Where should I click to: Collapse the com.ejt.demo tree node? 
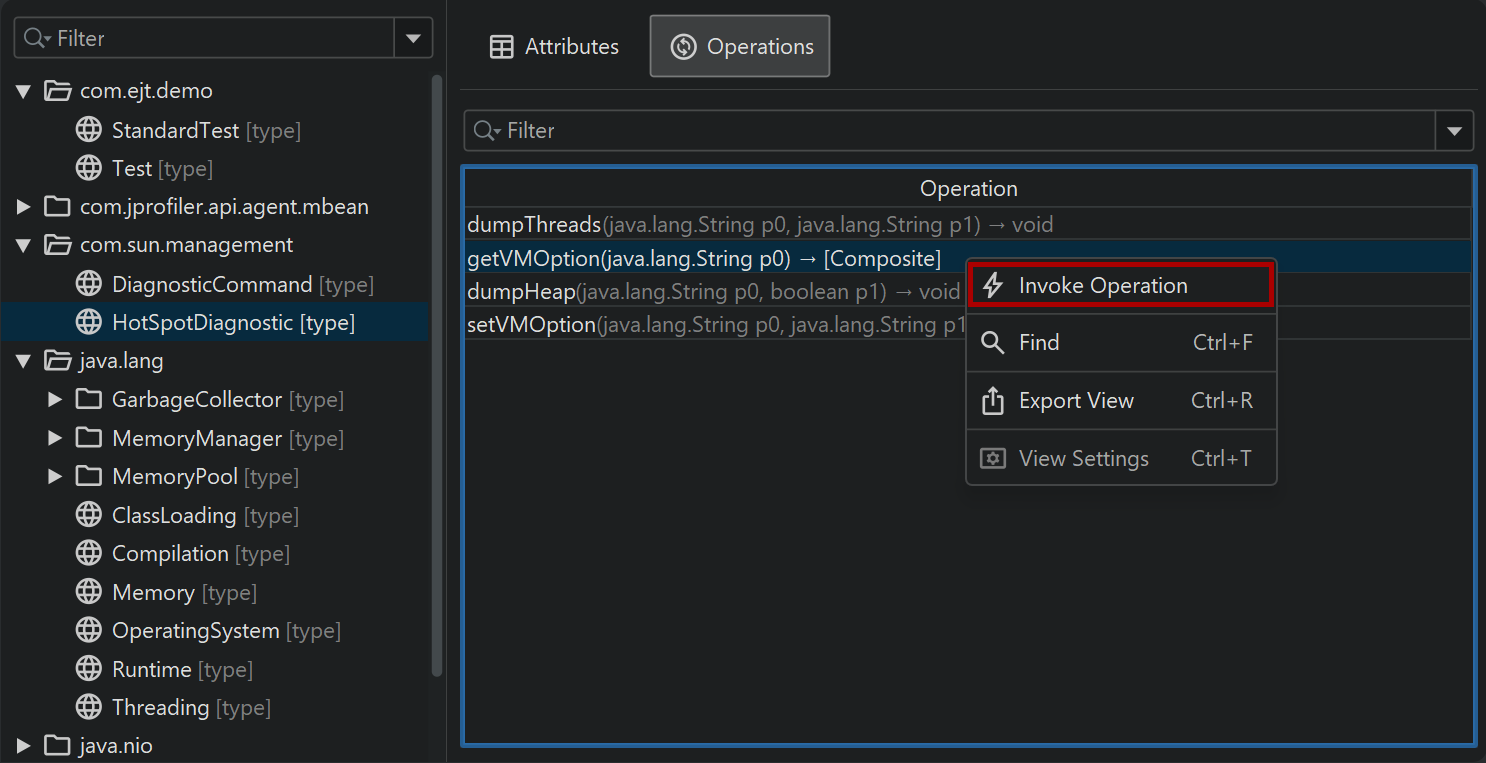tap(24, 91)
